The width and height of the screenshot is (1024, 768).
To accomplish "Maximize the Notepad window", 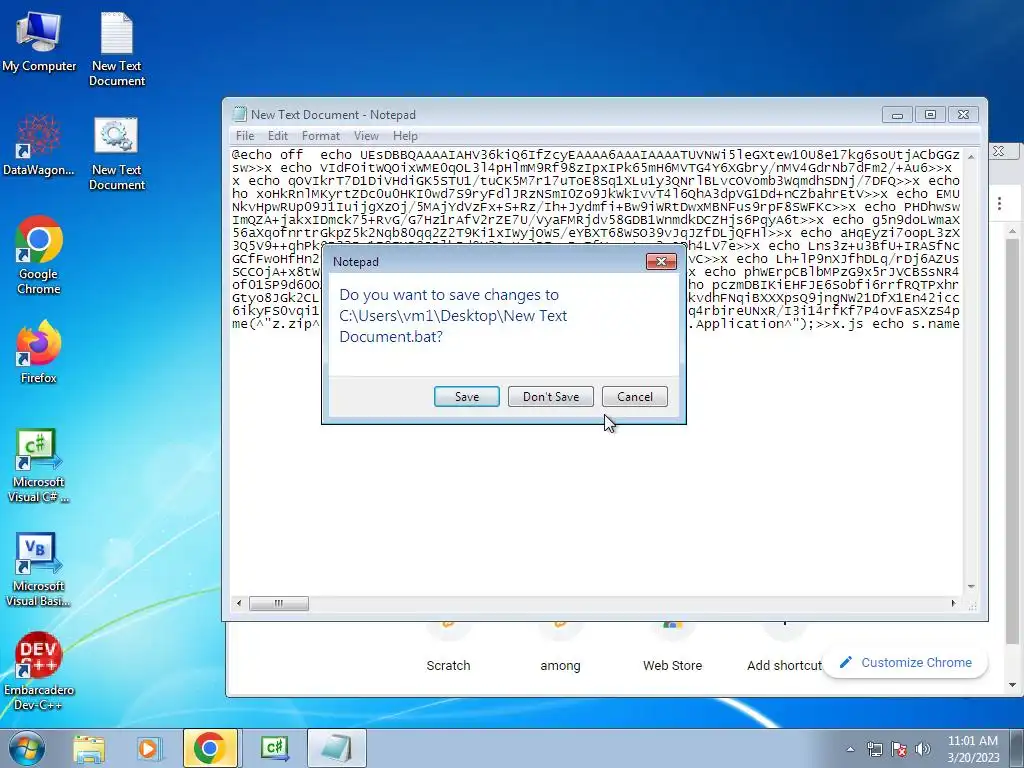I will [x=930, y=115].
